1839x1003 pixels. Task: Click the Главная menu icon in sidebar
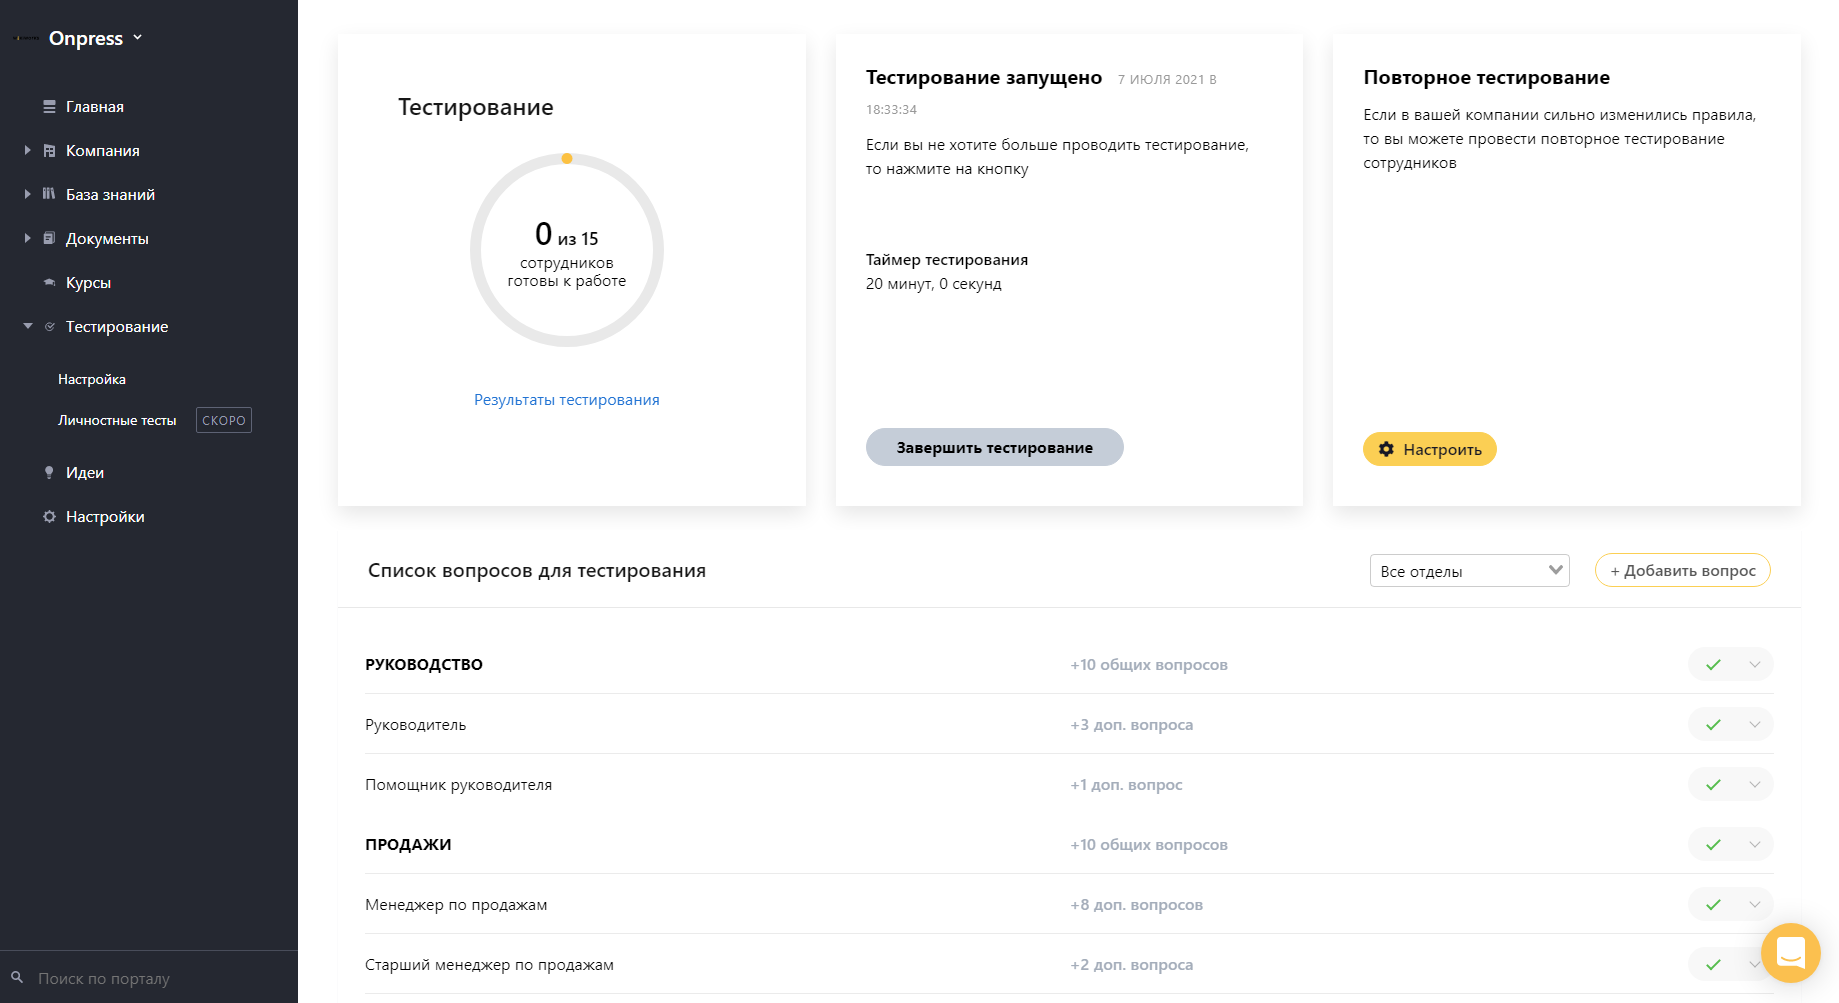click(49, 107)
